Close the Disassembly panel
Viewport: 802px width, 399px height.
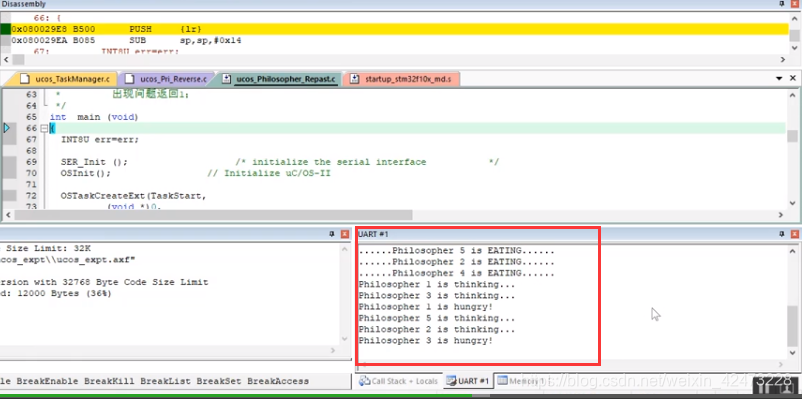point(794,4)
